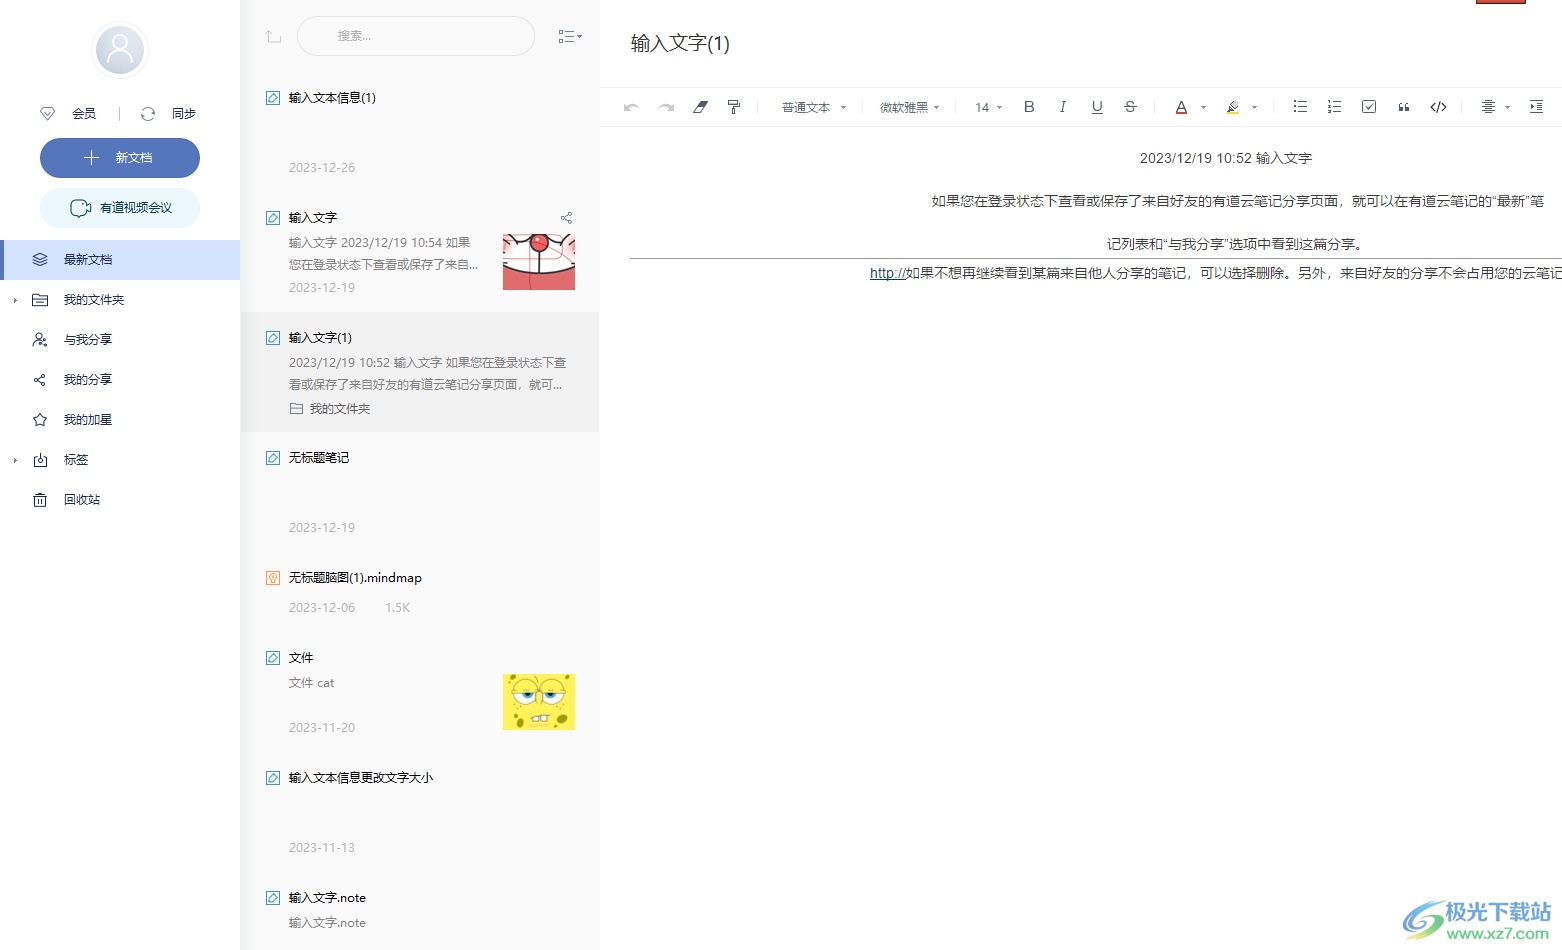Open the font size 14 dropdown
This screenshot has width=1562, height=950.
click(x=989, y=107)
